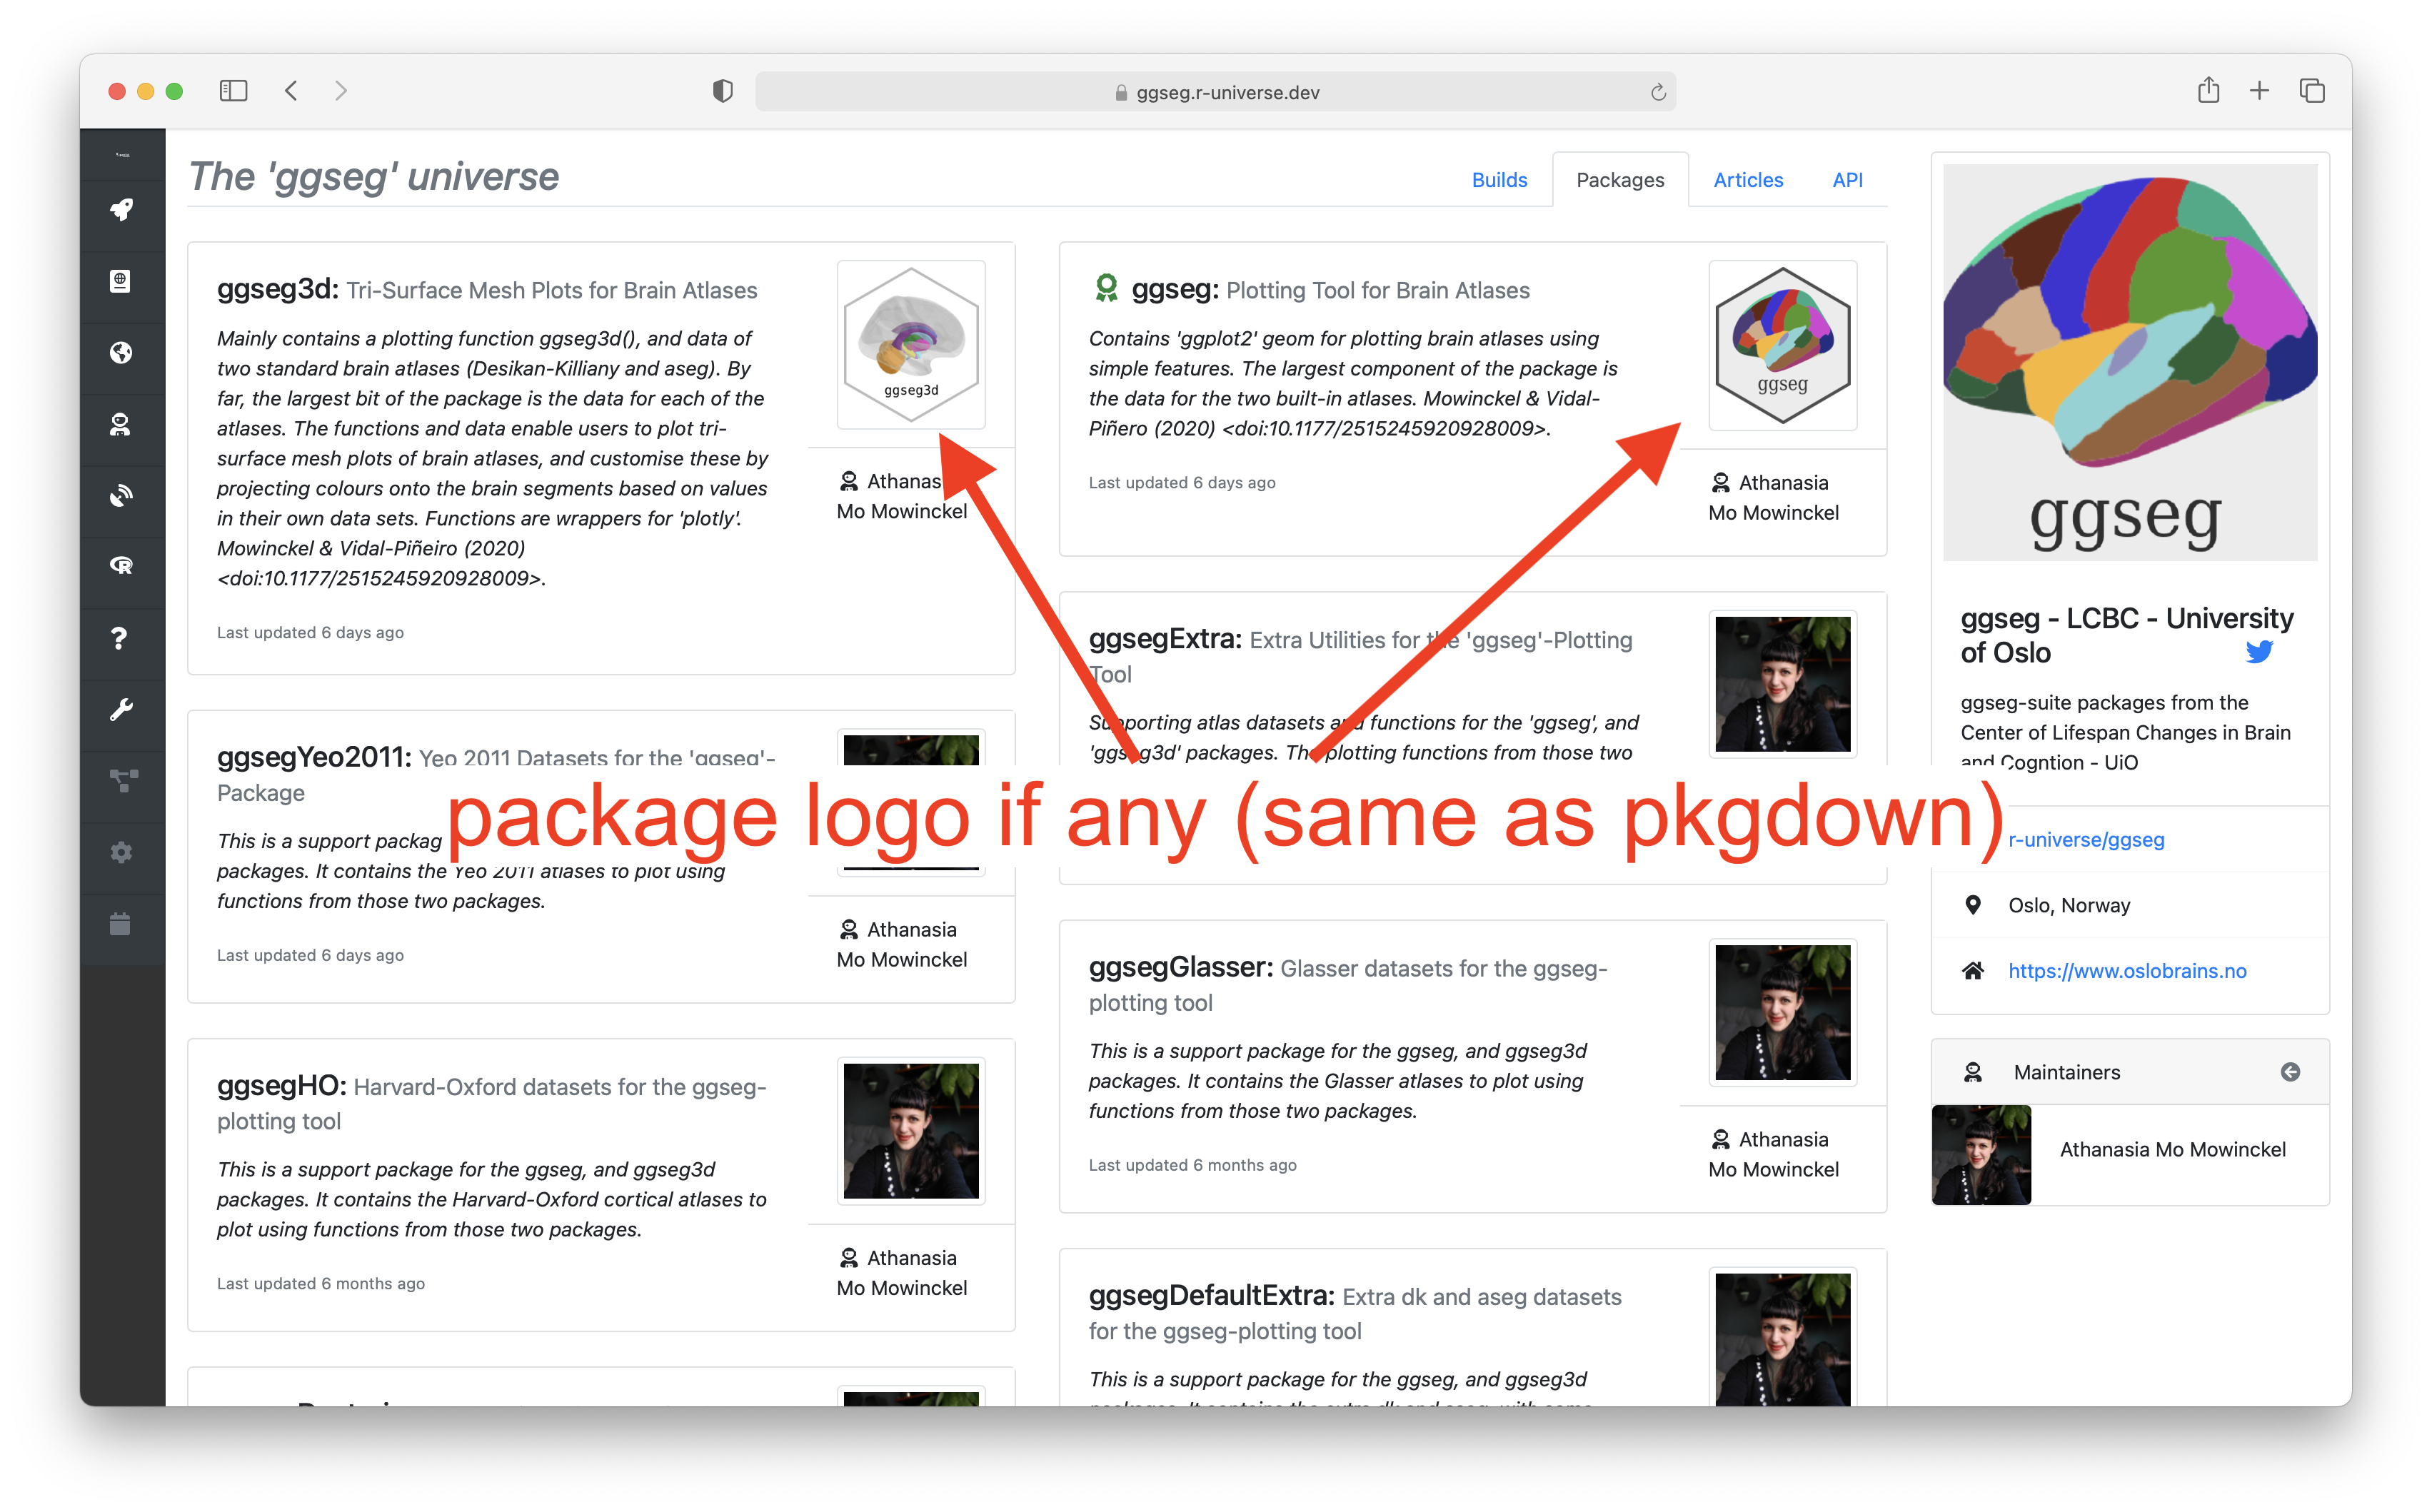2432x1512 pixels.
Task: Open the ggseg3d package title
Action: pyautogui.click(x=278, y=289)
